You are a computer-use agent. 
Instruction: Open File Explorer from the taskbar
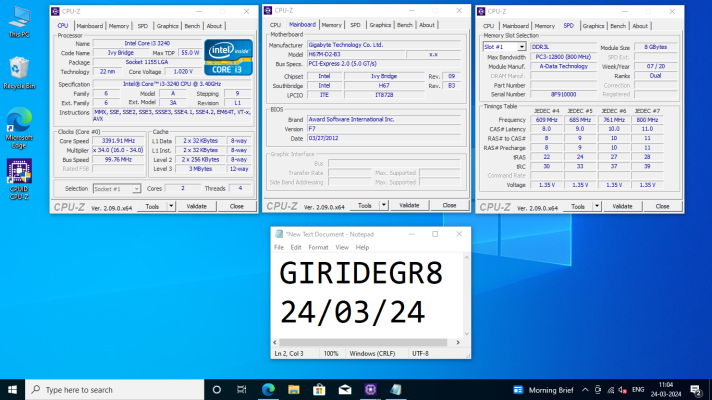[294, 390]
